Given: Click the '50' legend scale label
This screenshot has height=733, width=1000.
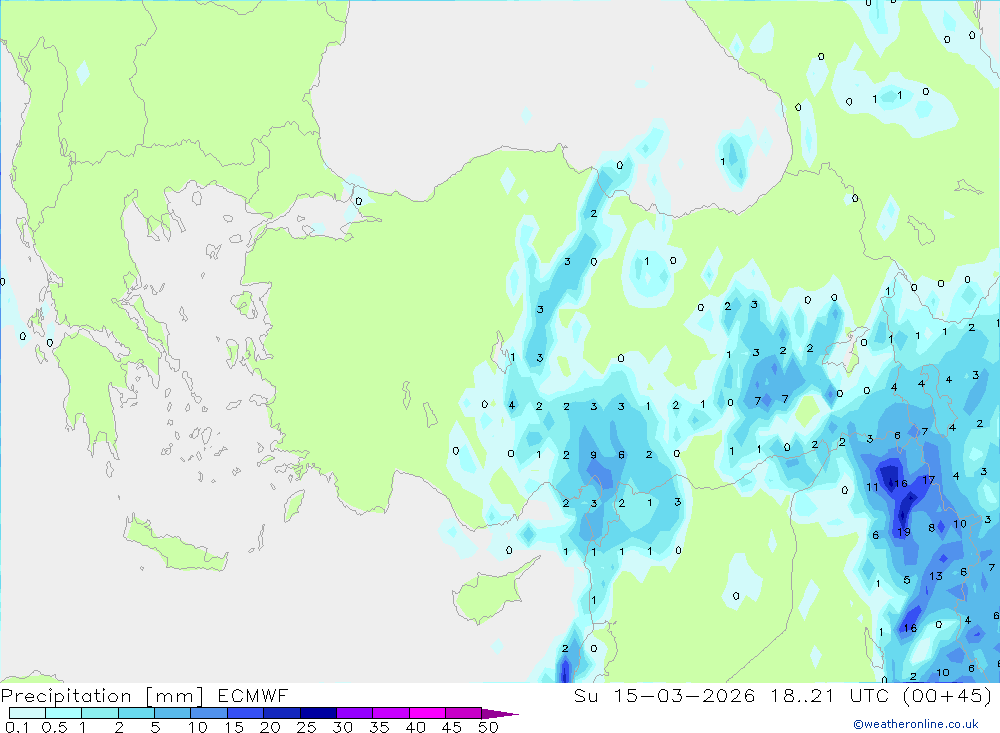Looking at the screenshot, I should [x=488, y=727].
